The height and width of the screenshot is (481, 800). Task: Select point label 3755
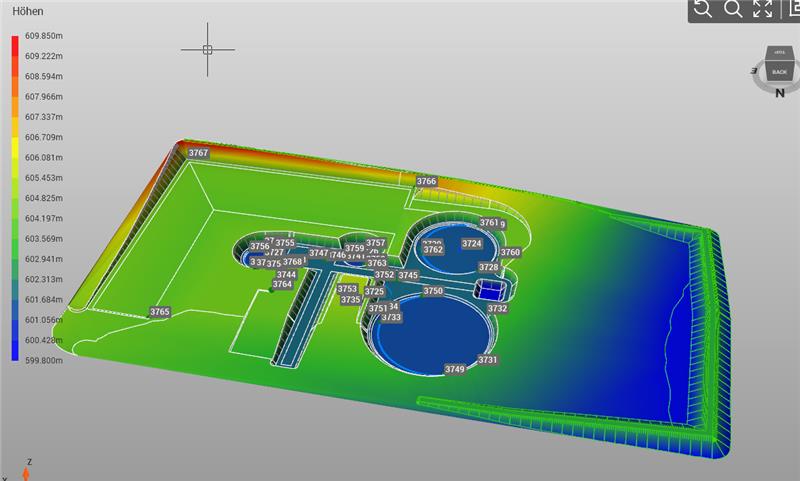point(285,243)
